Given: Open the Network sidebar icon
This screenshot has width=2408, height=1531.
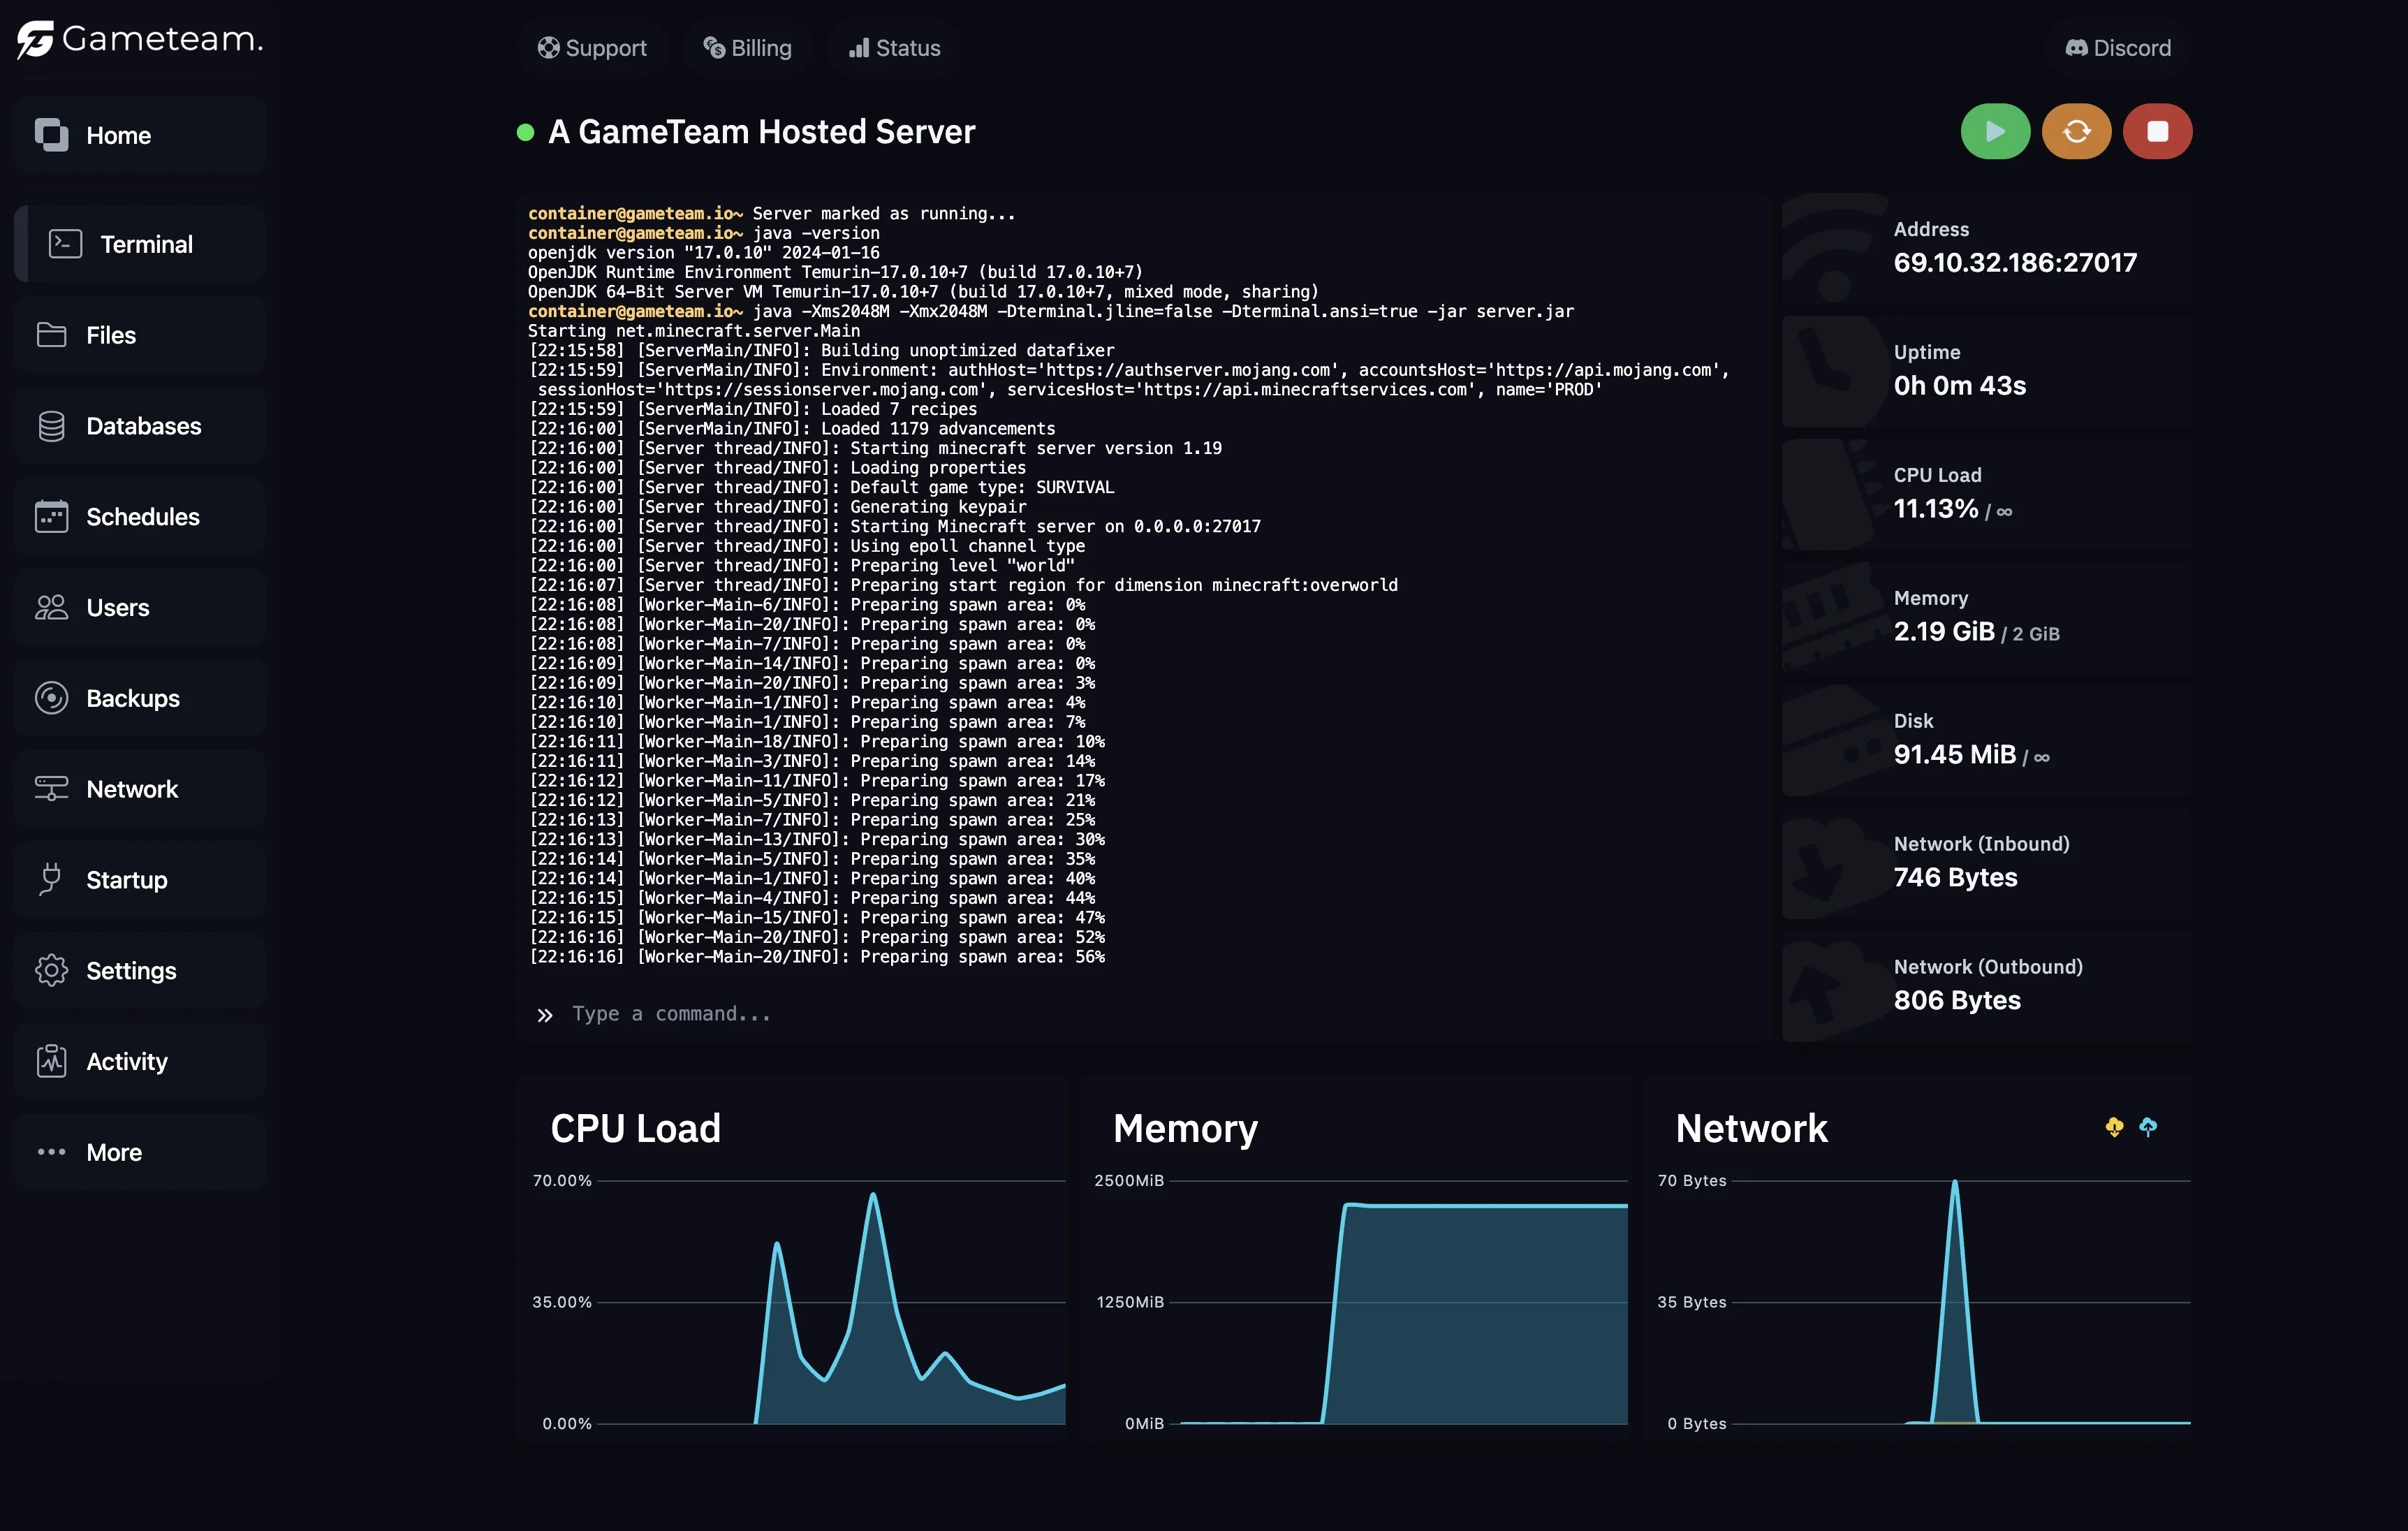Looking at the screenshot, I should [x=52, y=789].
